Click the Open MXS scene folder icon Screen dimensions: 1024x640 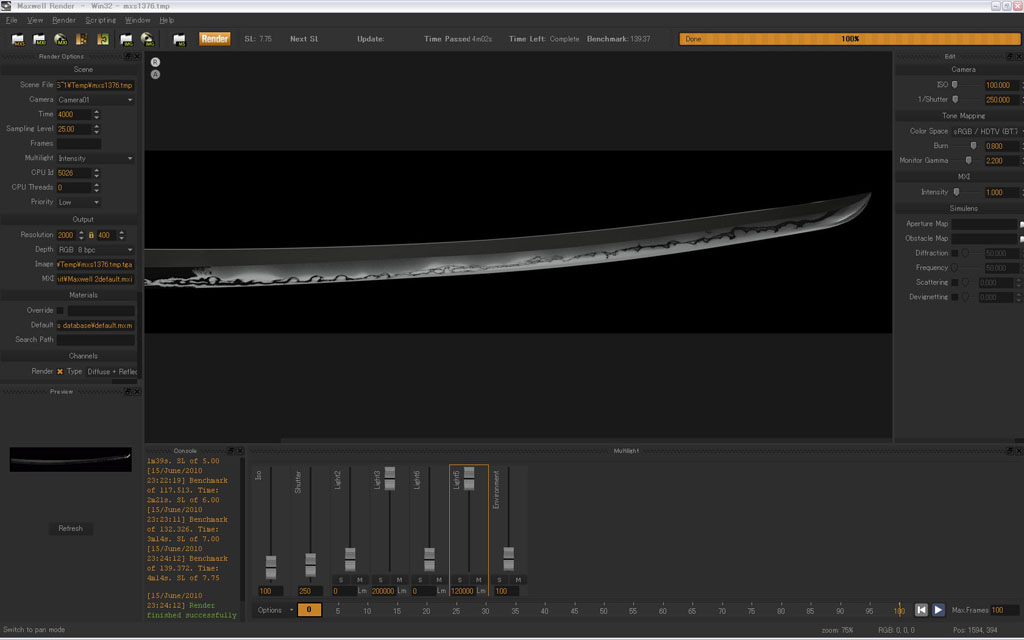(18, 40)
